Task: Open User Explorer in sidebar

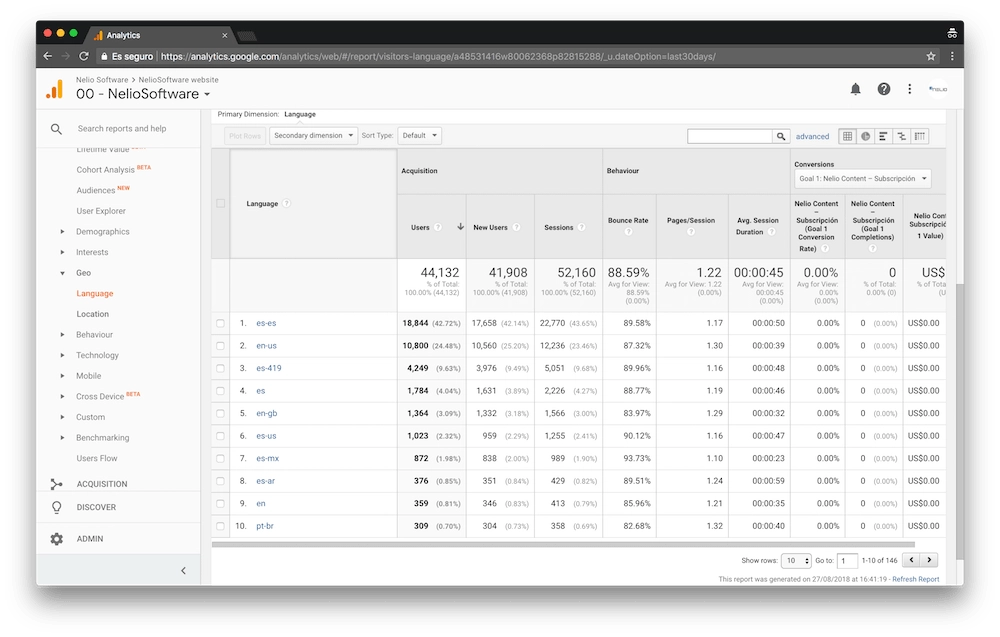Action: click(101, 211)
